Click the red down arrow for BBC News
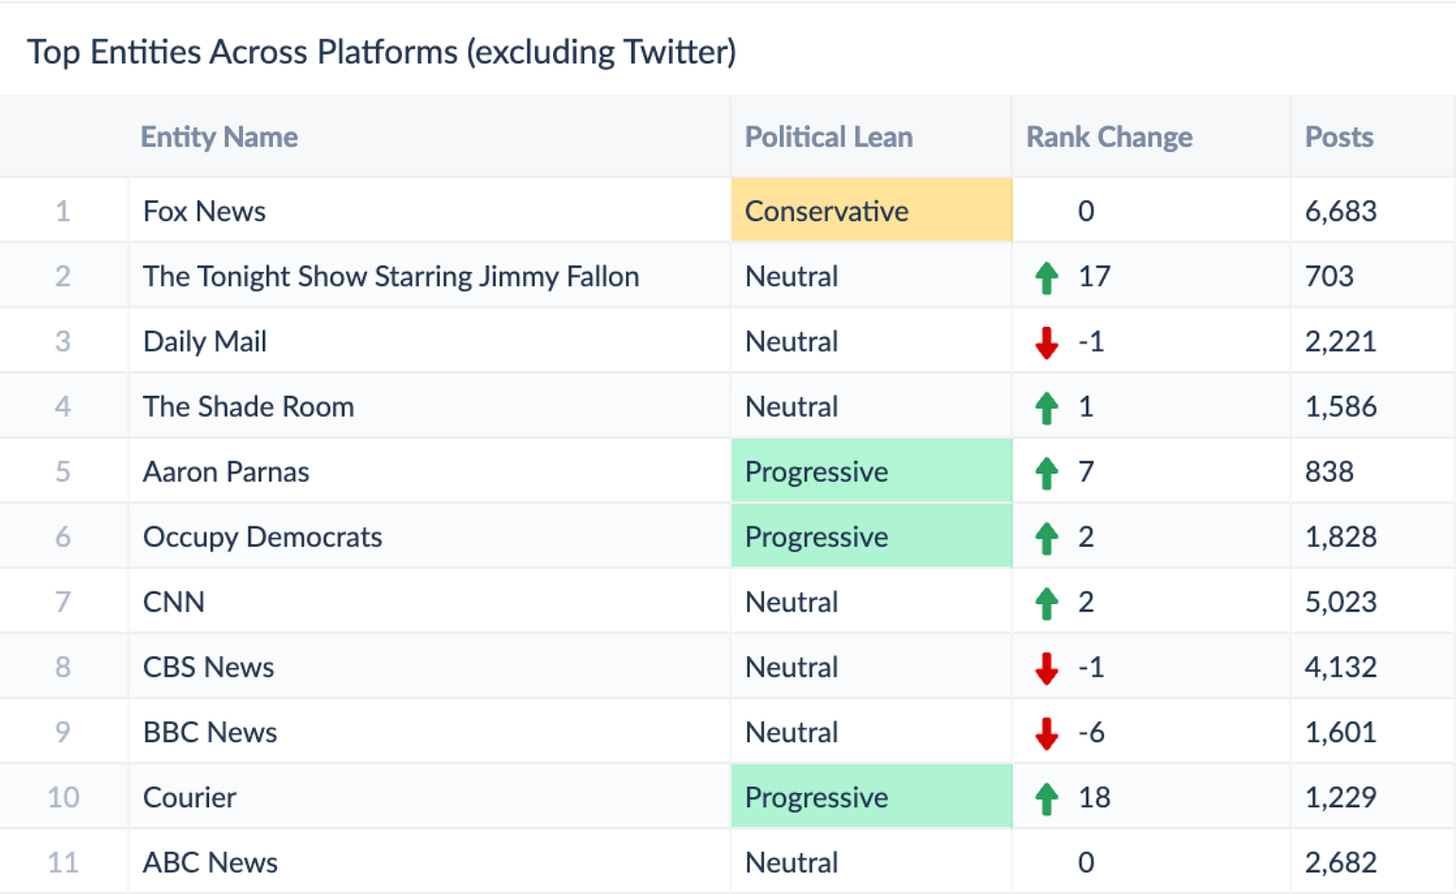 [1046, 733]
